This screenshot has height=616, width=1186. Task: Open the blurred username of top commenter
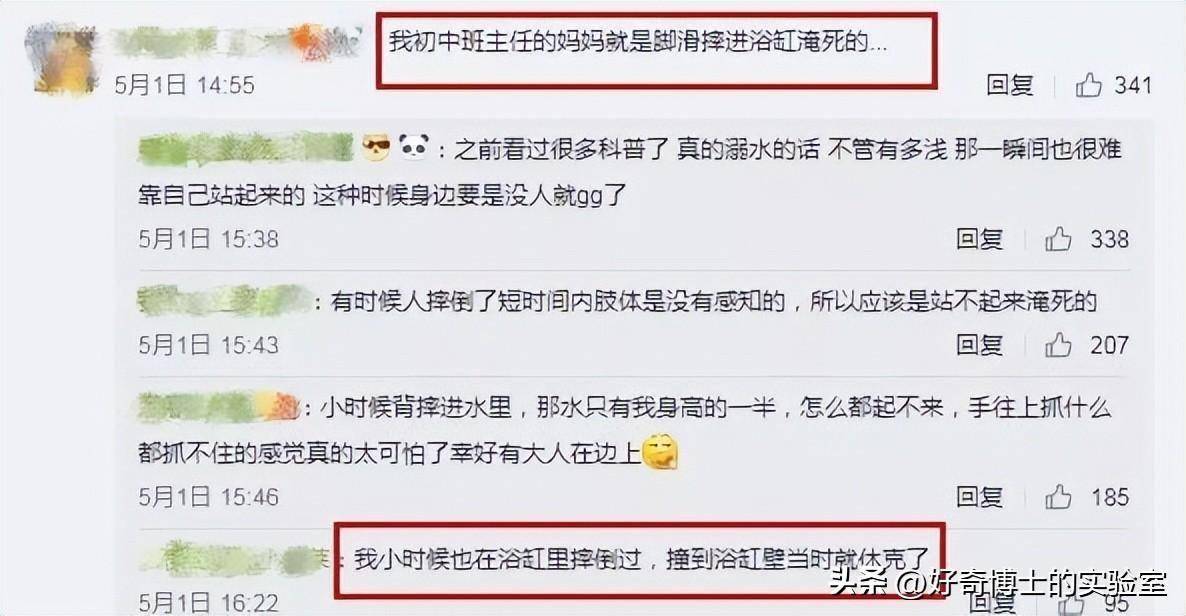(x=236, y=42)
